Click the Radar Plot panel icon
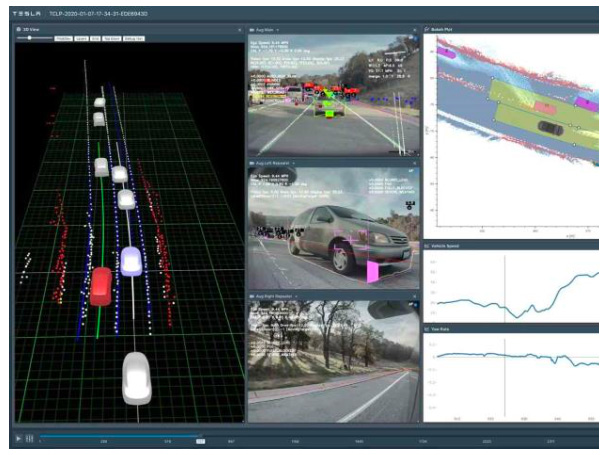This screenshot has height=455, width=606. pos(429,30)
